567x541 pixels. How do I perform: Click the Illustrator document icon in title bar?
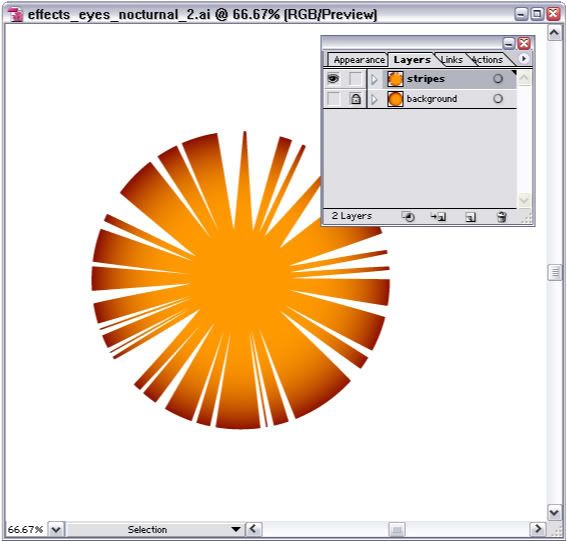[x=16, y=14]
